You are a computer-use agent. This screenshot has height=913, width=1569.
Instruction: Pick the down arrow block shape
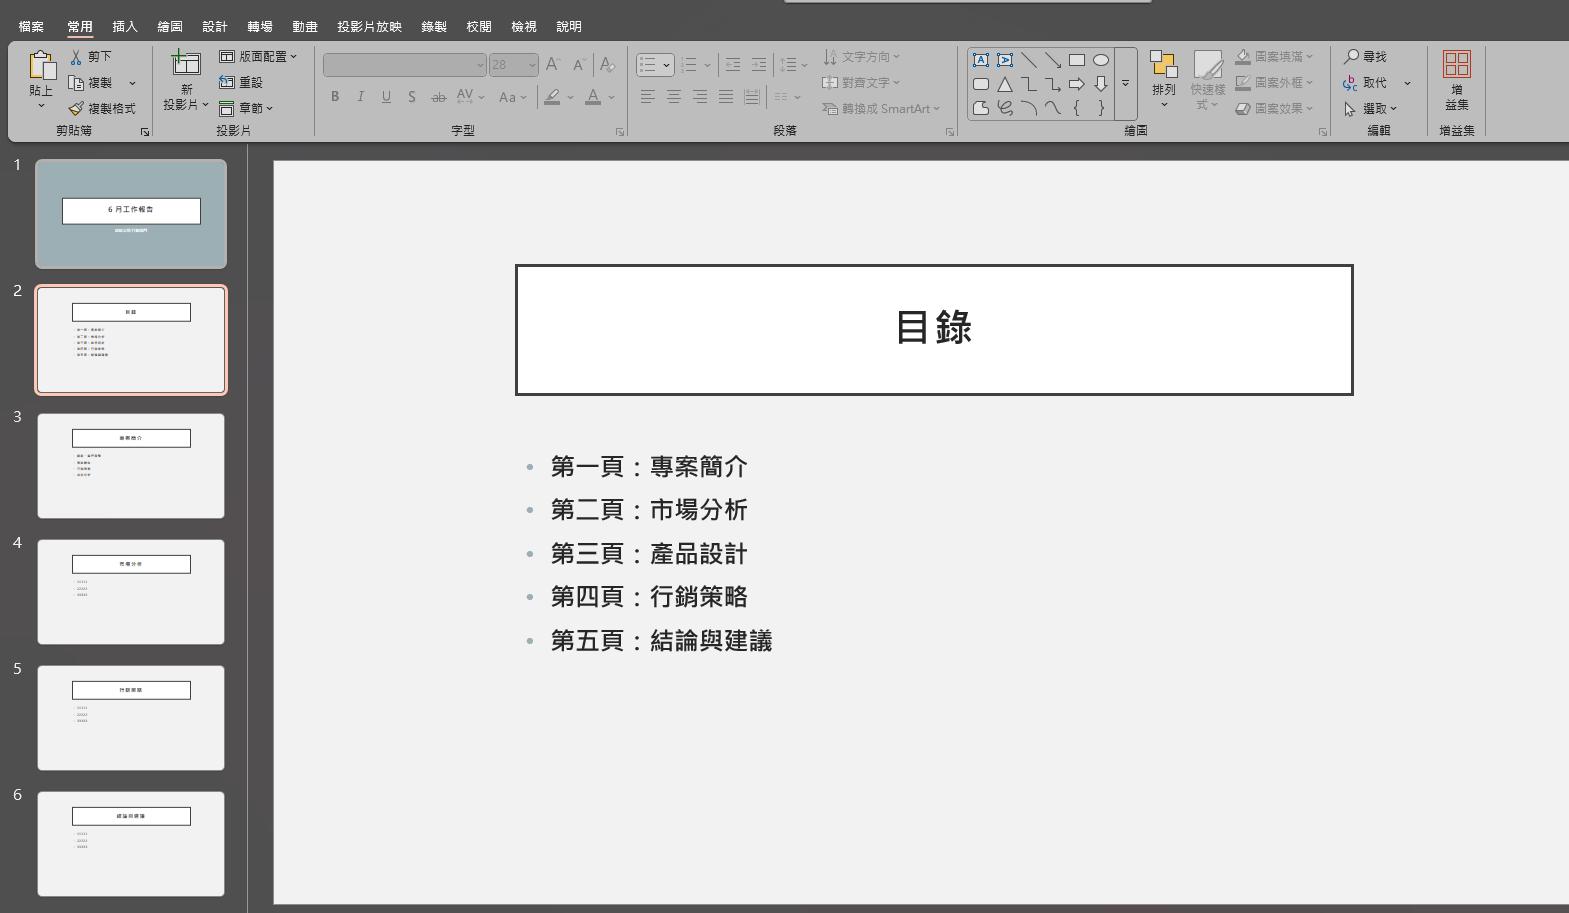click(1101, 84)
